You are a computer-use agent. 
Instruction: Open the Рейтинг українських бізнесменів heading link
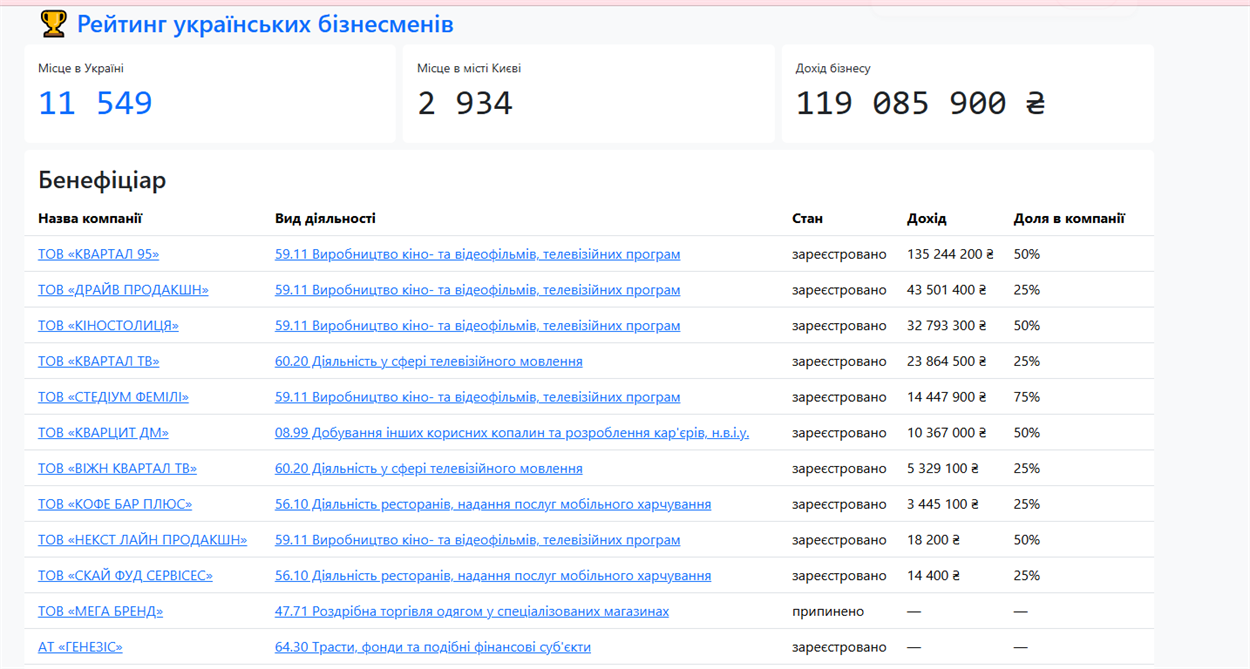point(265,24)
